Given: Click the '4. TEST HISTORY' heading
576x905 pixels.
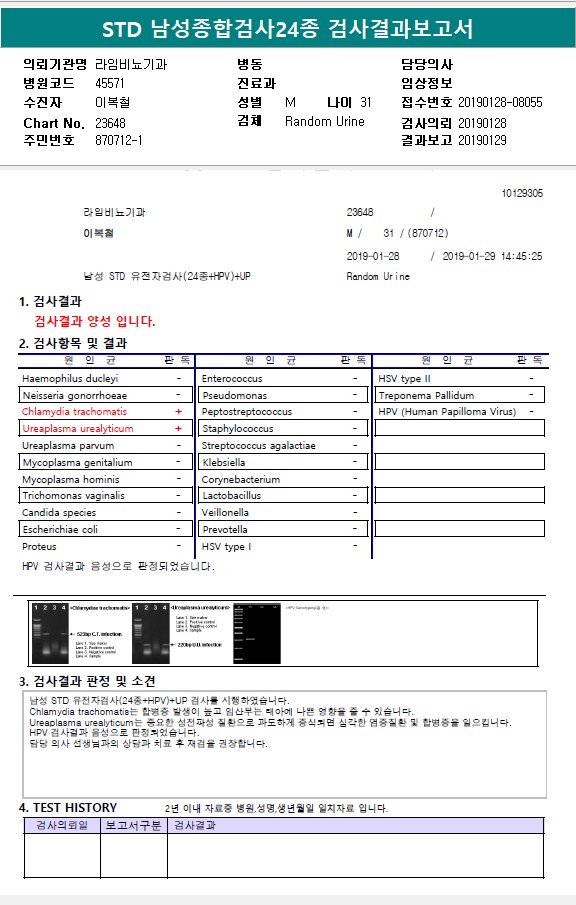Looking at the screenshot, I should click(x=68, y=807).
